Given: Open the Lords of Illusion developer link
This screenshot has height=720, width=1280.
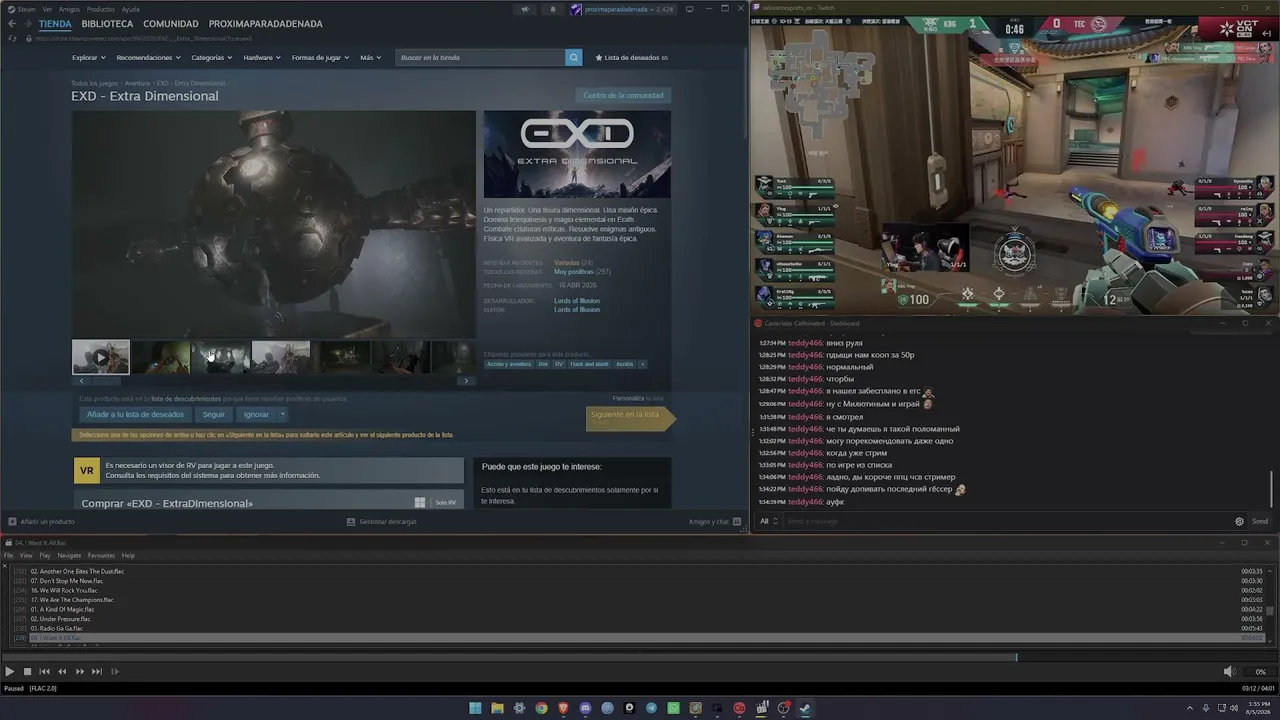Looking at the screenshot, I should click(577, 301).
